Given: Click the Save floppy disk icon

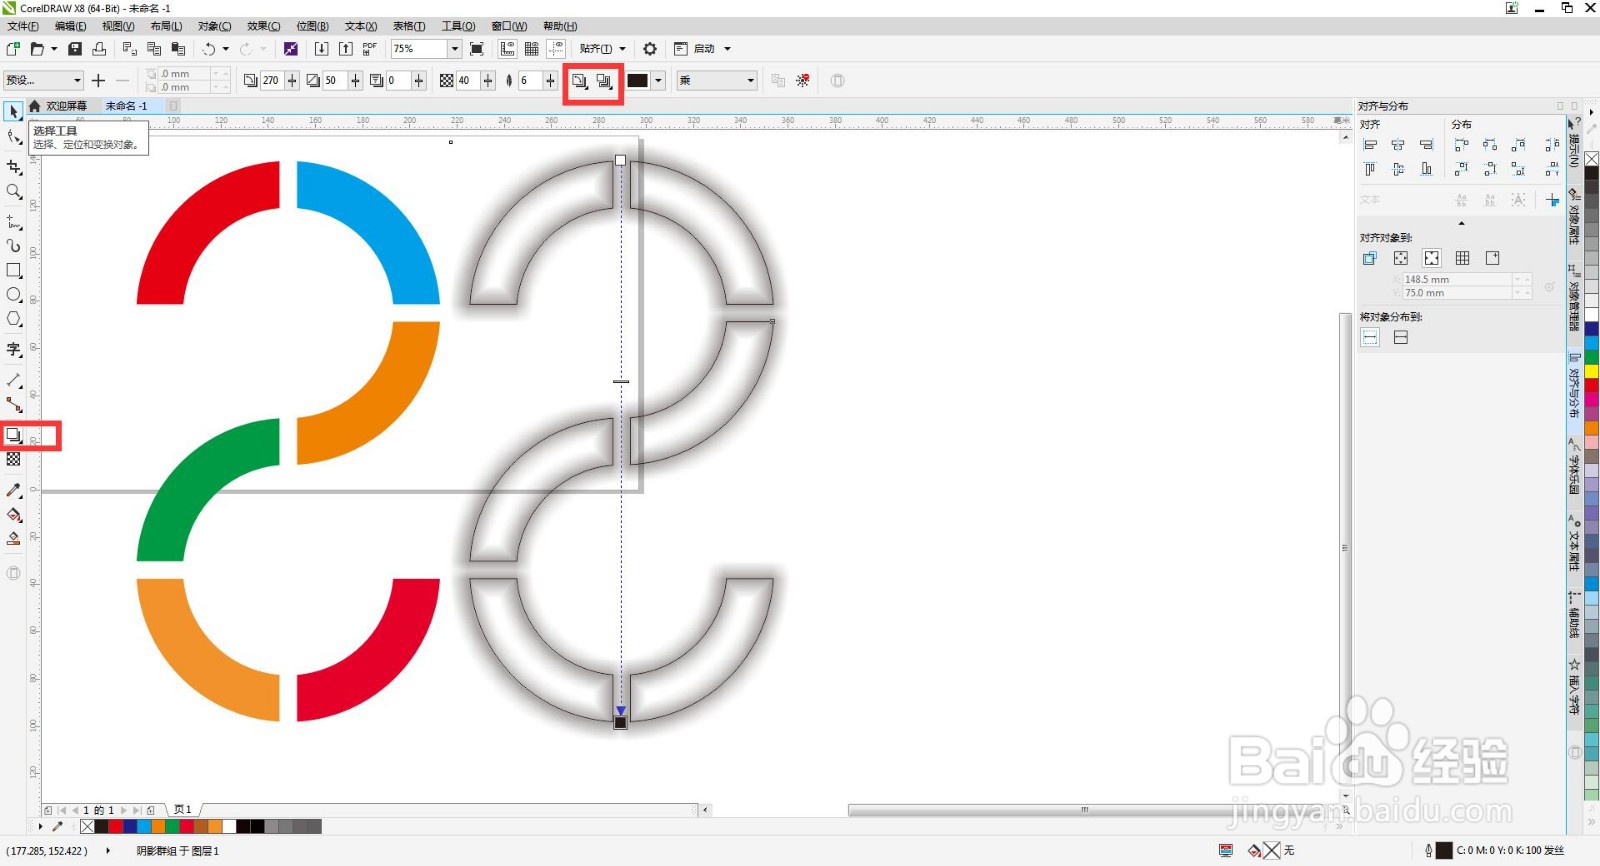Looking at the screenshot, I should pyautogui.click(x=74, y=48).
